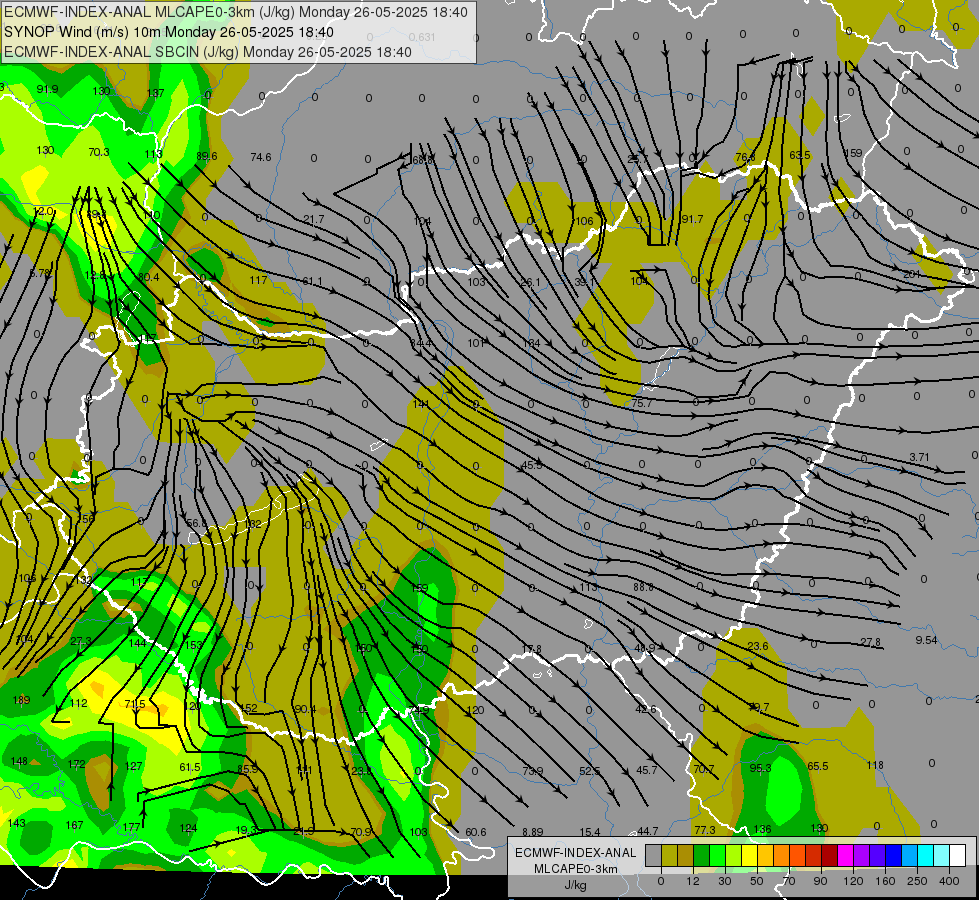Click the map value '61.5'
The width and height of the screenshot is (979, 900).
coord(190,767)
